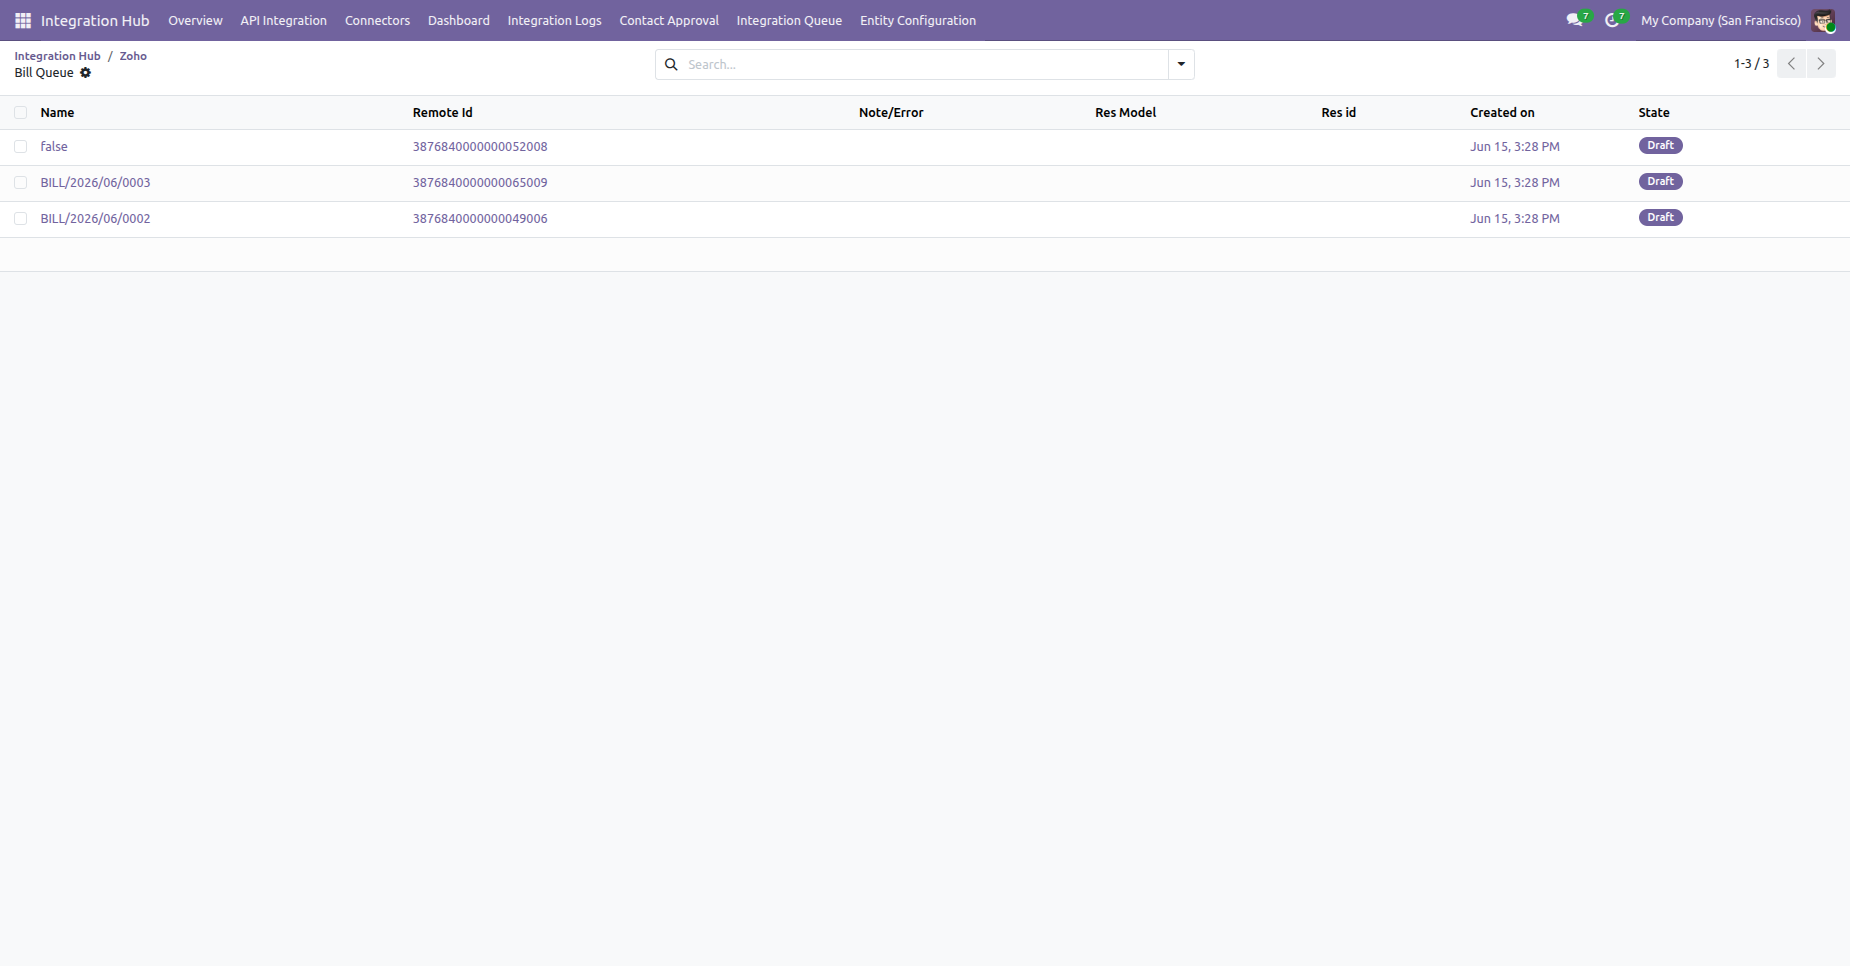This screenshot has height=966, width=1850.
Task: Go to next page of records
Action: point(1821,64)
